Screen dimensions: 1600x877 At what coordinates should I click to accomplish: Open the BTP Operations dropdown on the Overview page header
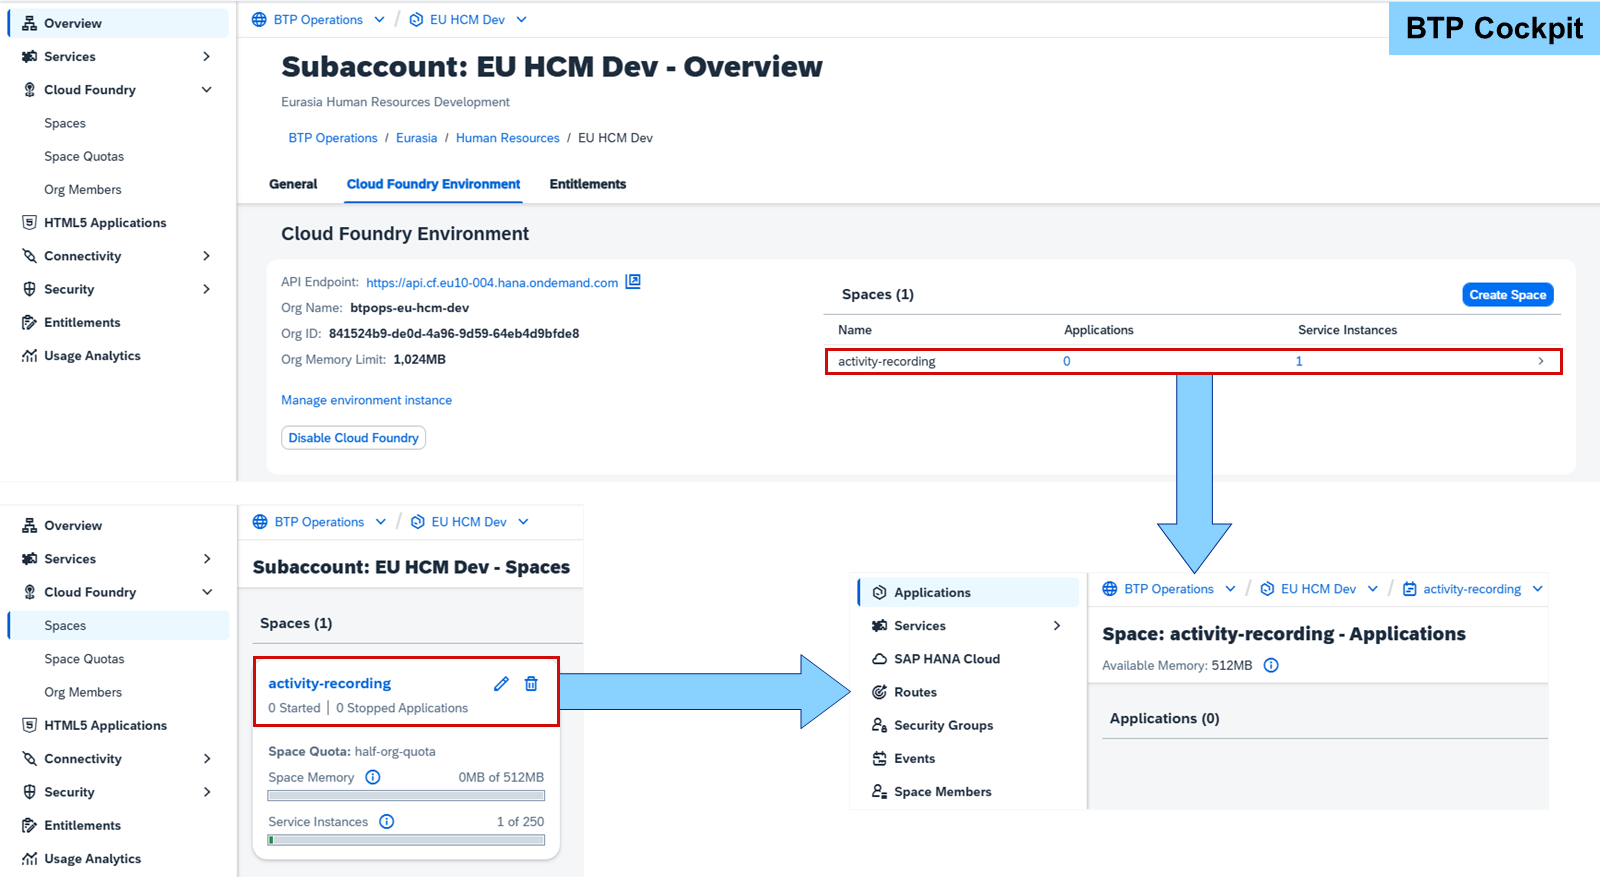[x=379, y=20]
